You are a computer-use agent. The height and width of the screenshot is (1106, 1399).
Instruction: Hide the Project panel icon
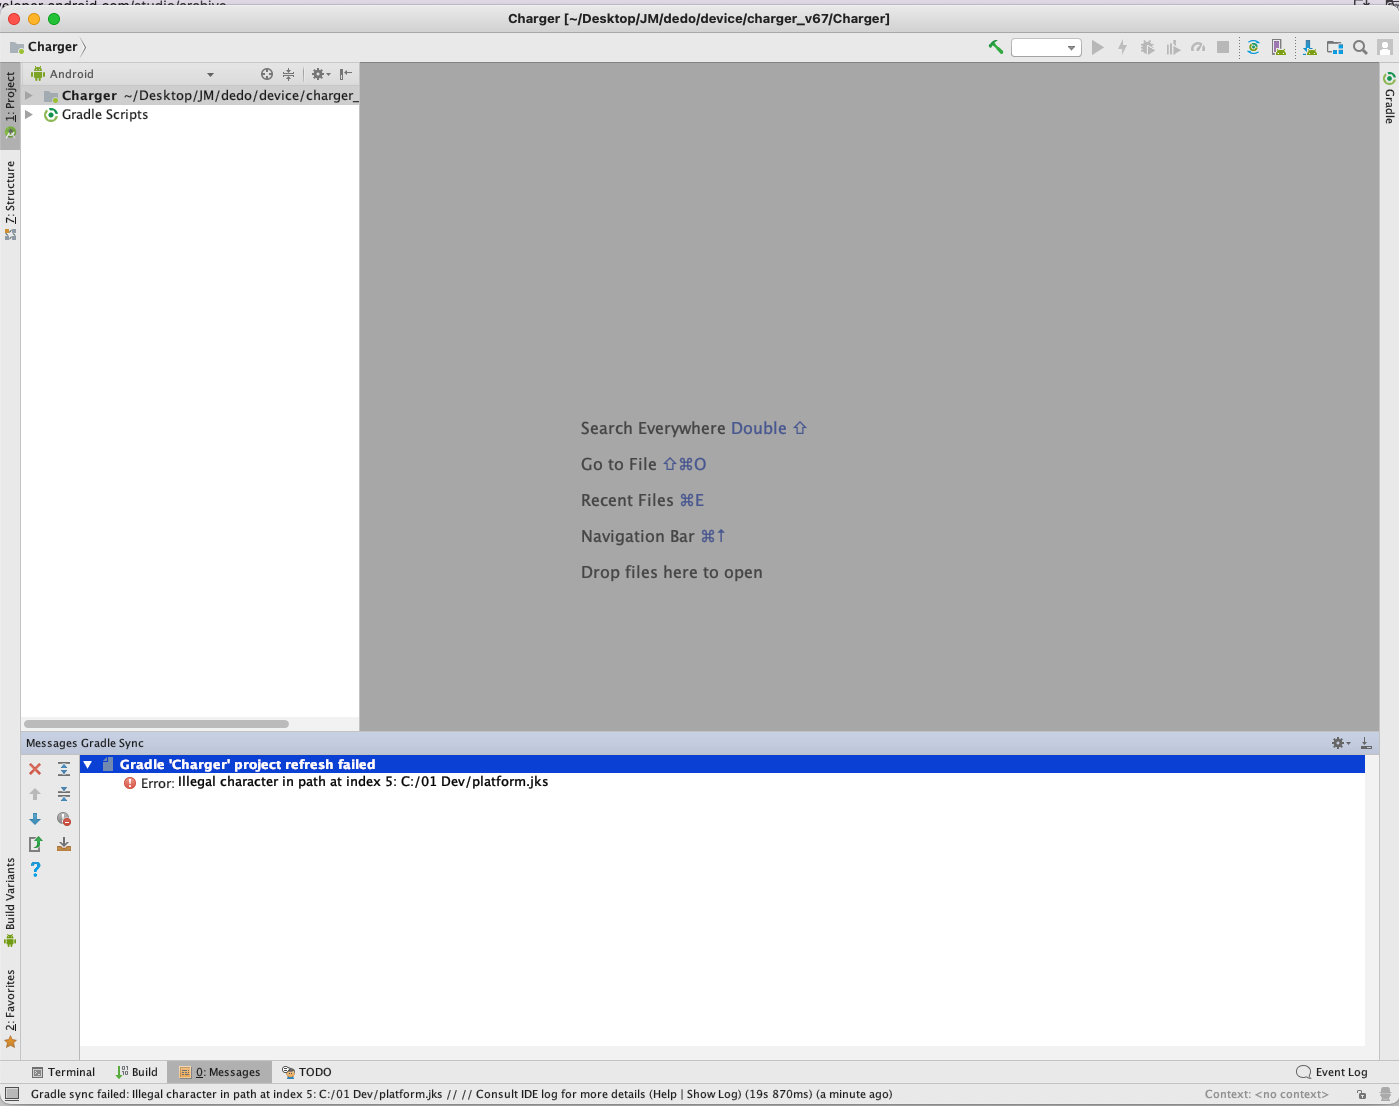(x=346, y=74)
